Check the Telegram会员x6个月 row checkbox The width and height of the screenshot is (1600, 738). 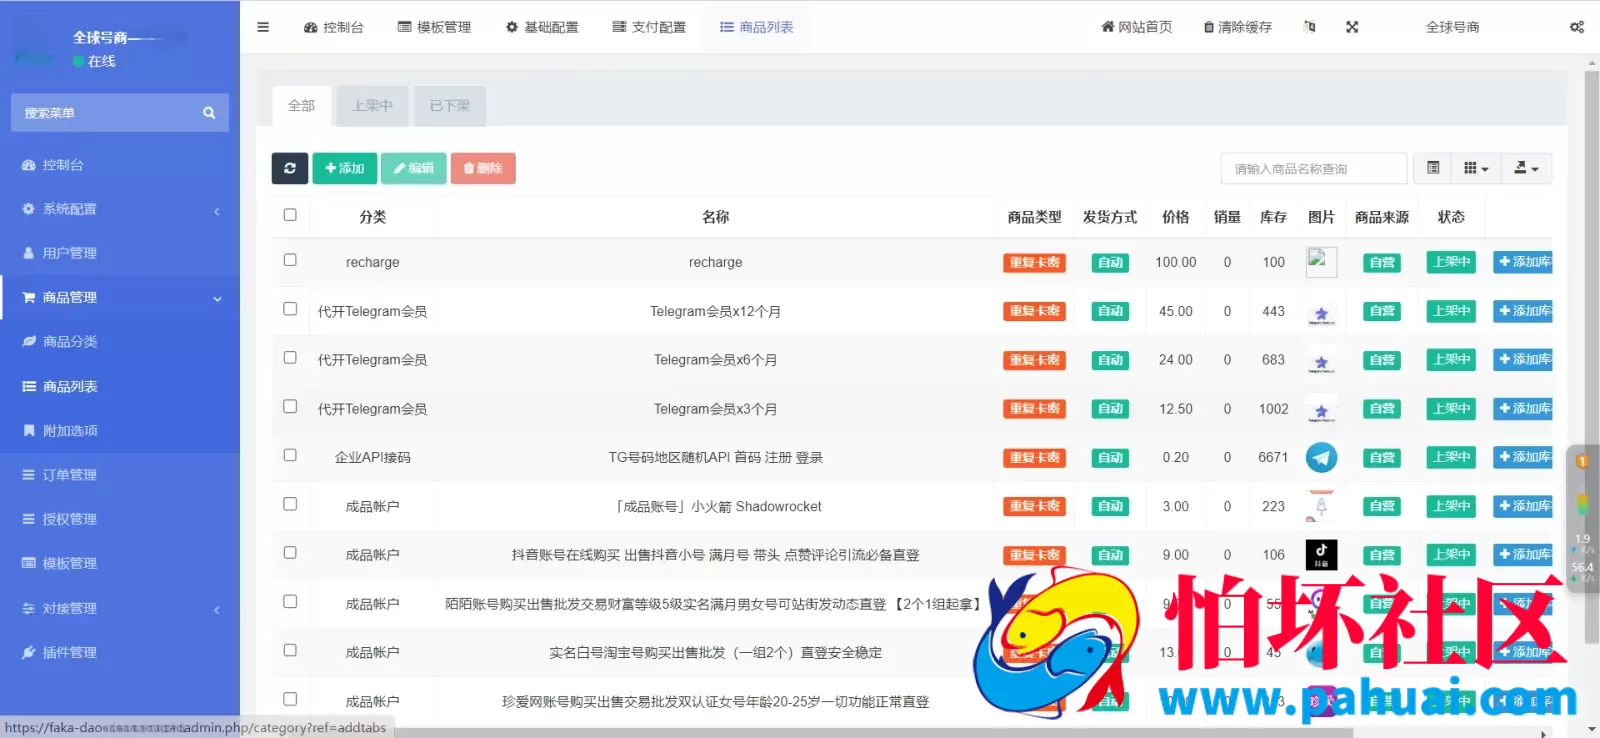[x=290, y=357]
